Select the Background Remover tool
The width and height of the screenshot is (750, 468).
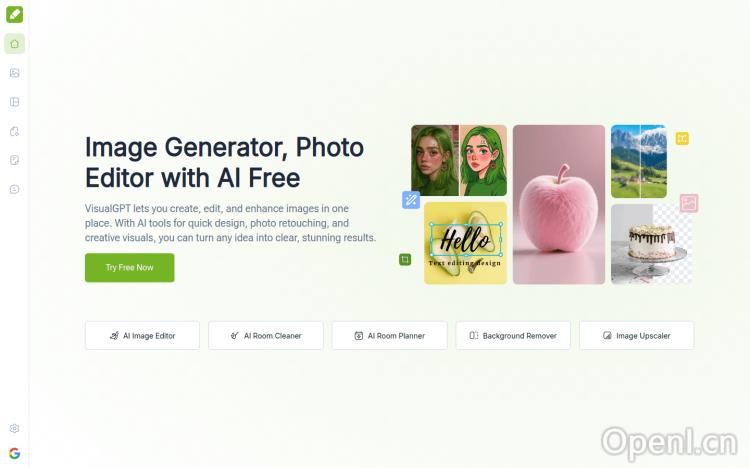pos(513,335)
